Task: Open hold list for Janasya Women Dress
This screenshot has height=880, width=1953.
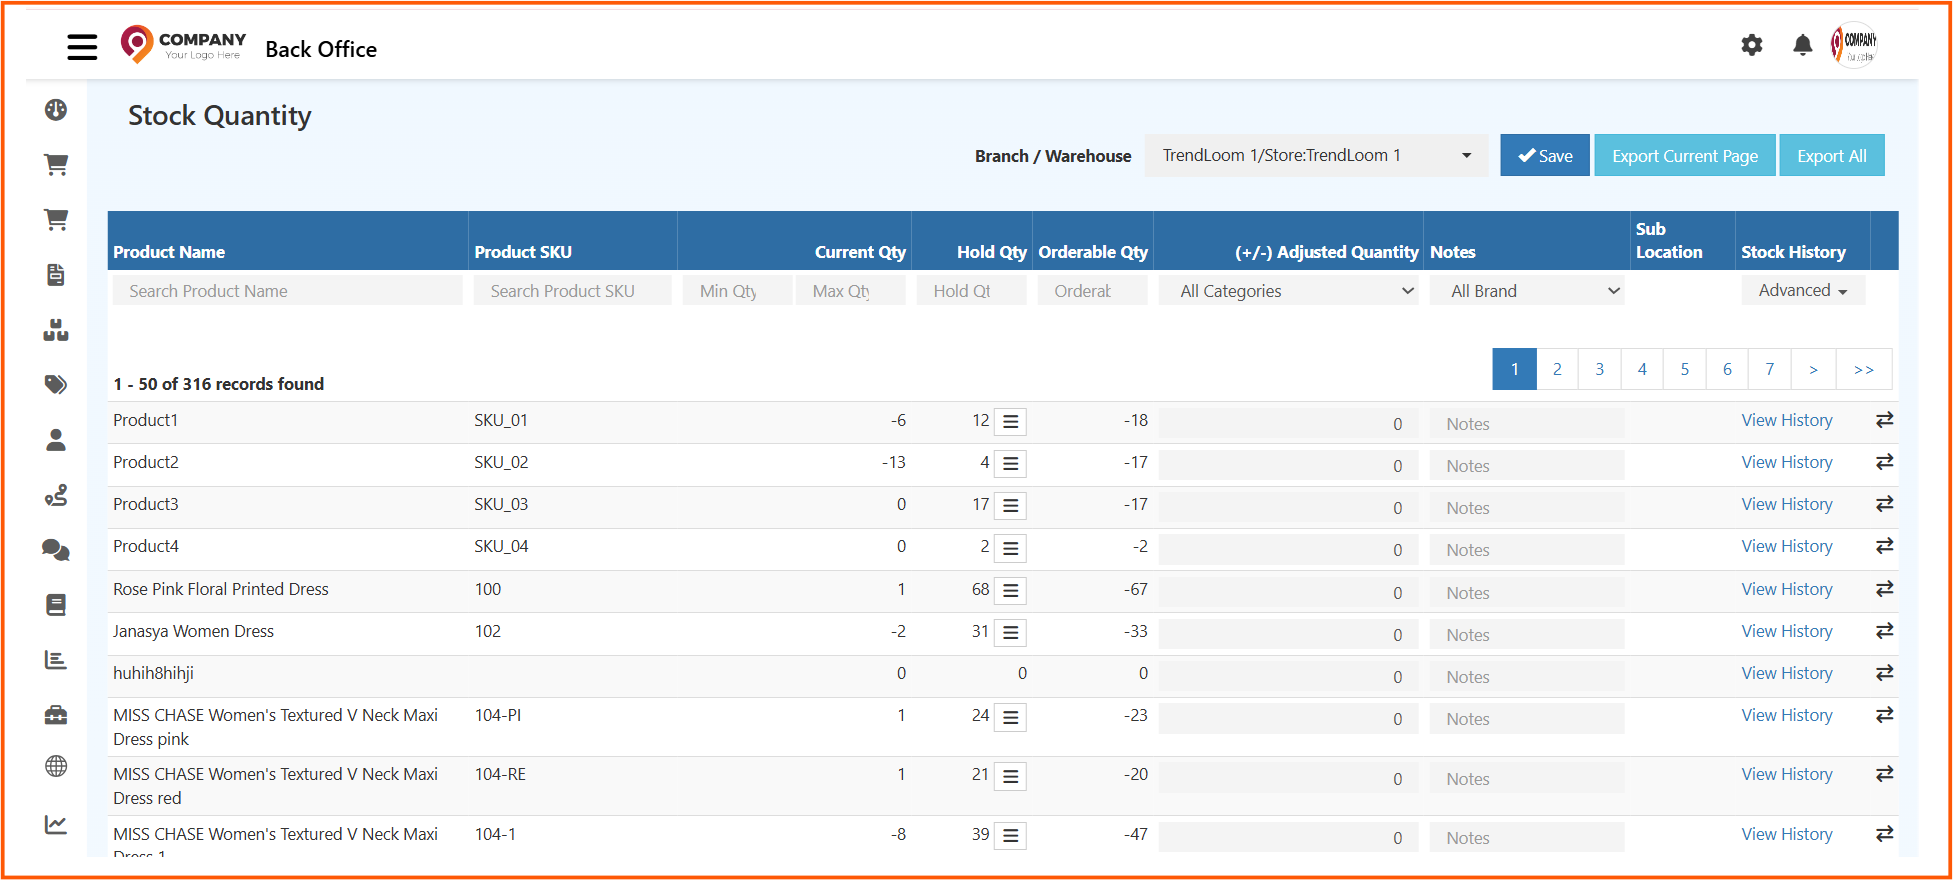Action: 1010,633
